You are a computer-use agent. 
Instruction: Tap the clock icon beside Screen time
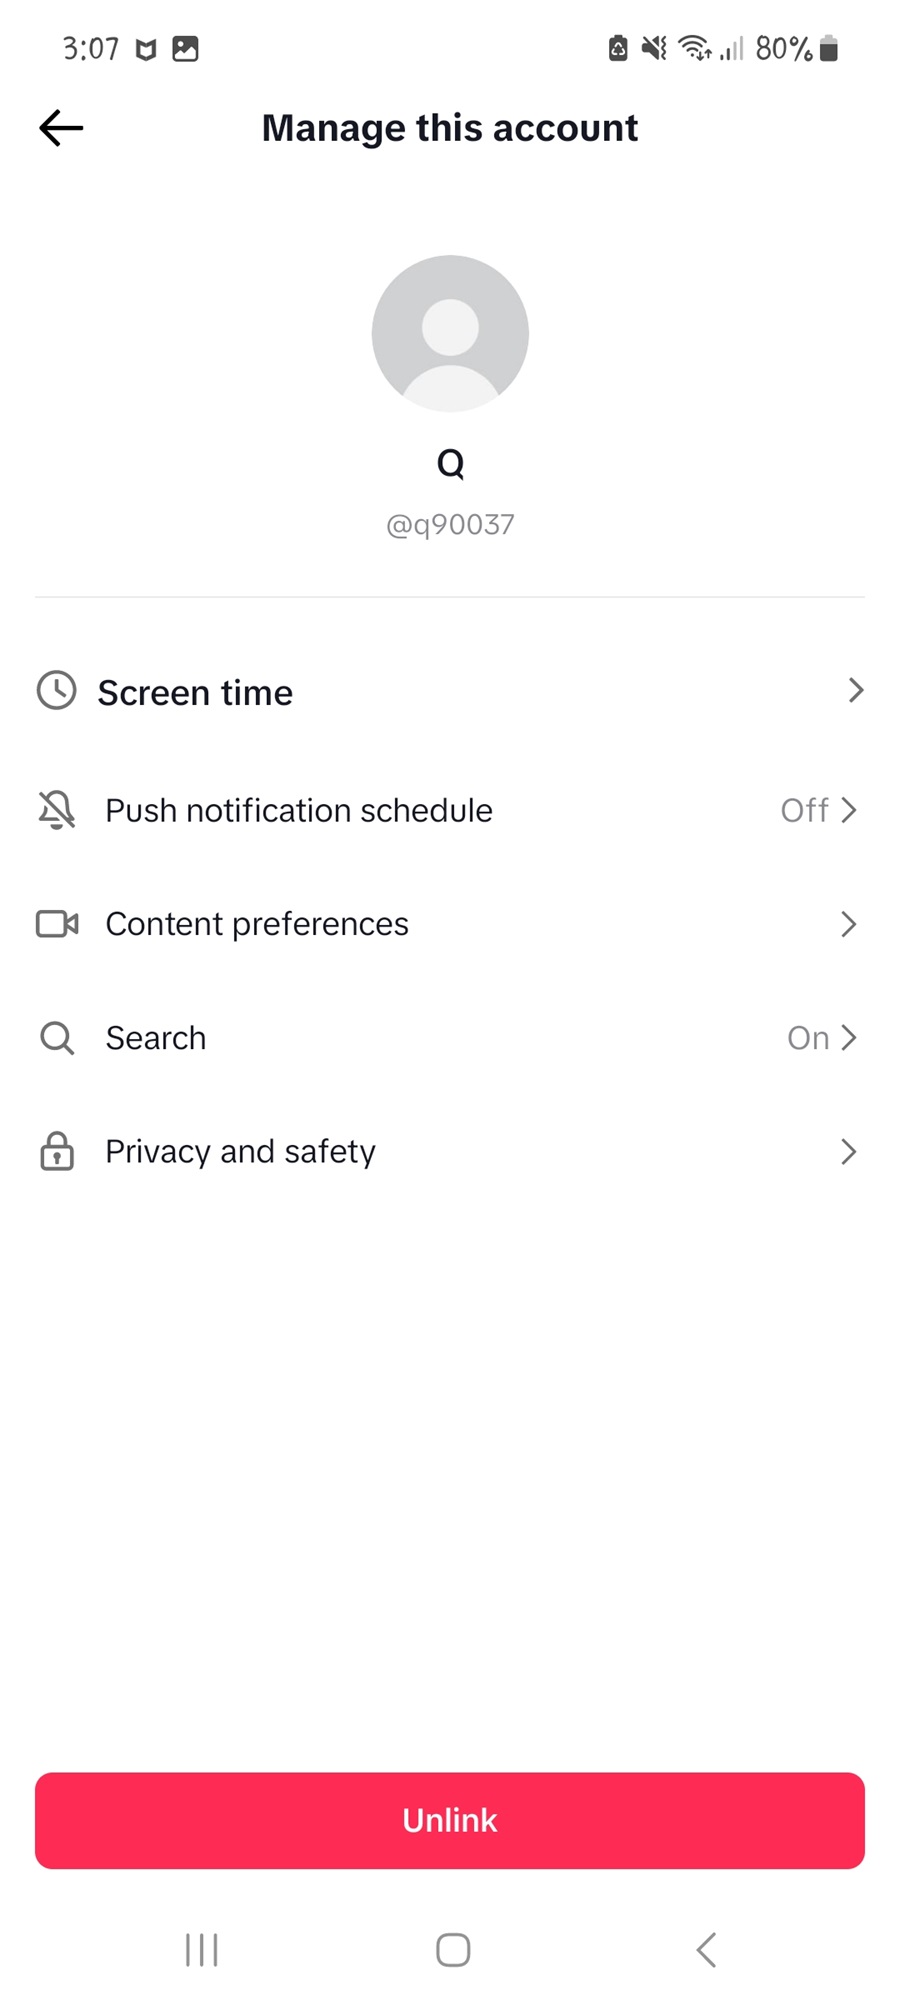click(57, 691)
